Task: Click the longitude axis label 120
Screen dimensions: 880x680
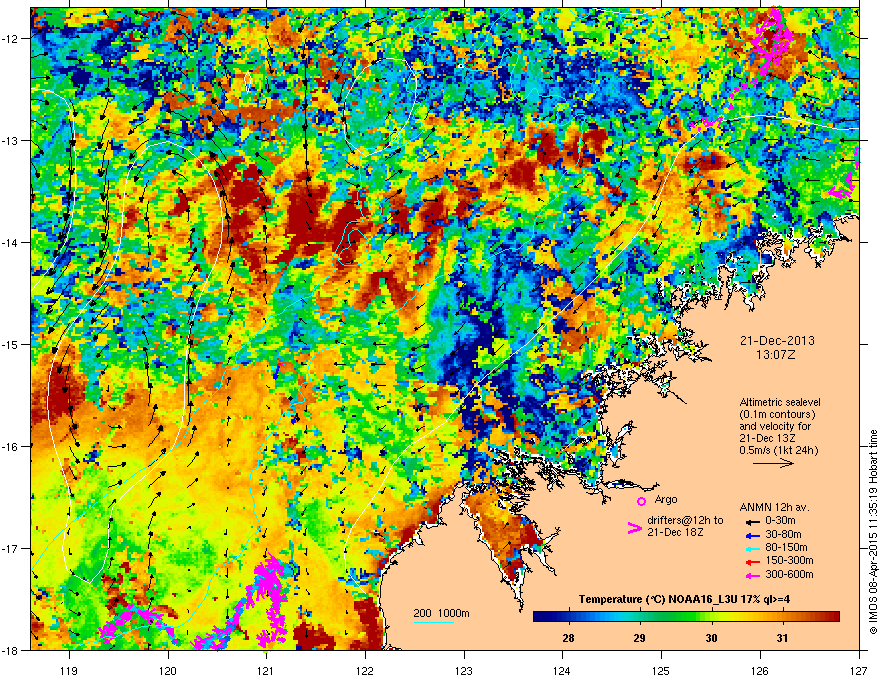Action: 168,670
